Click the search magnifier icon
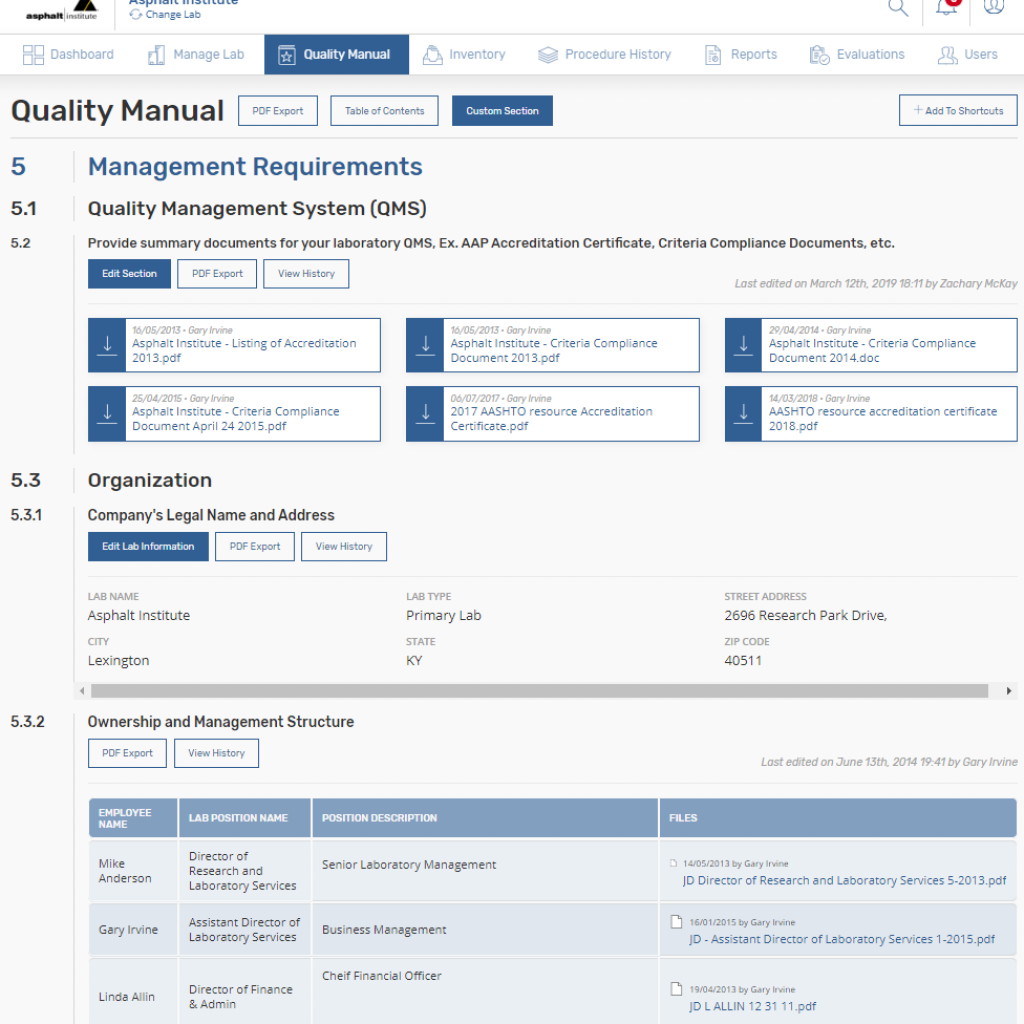The width and height of the screenshot is (1024, 1024). tap(898, 8)
